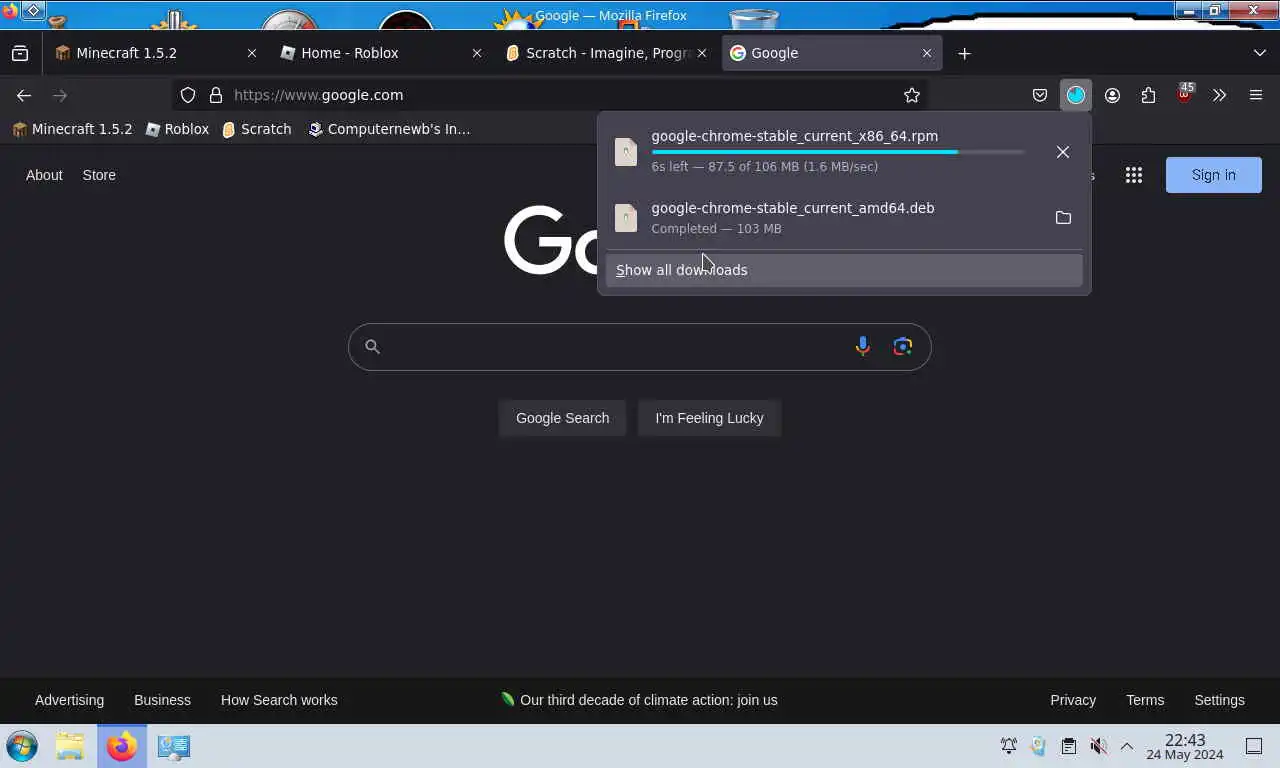
Task: Open tracking protection shield icon
Action: [x=188, y=95]
